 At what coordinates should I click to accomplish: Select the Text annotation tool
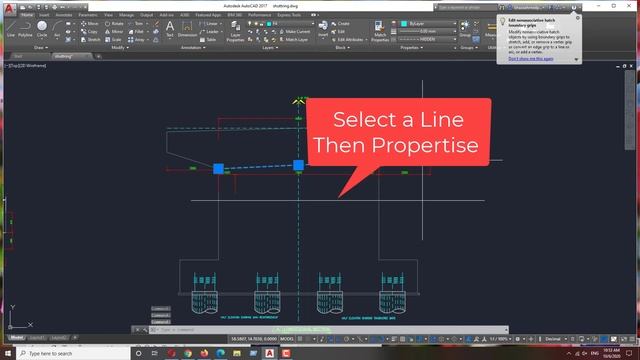[170, 29]
